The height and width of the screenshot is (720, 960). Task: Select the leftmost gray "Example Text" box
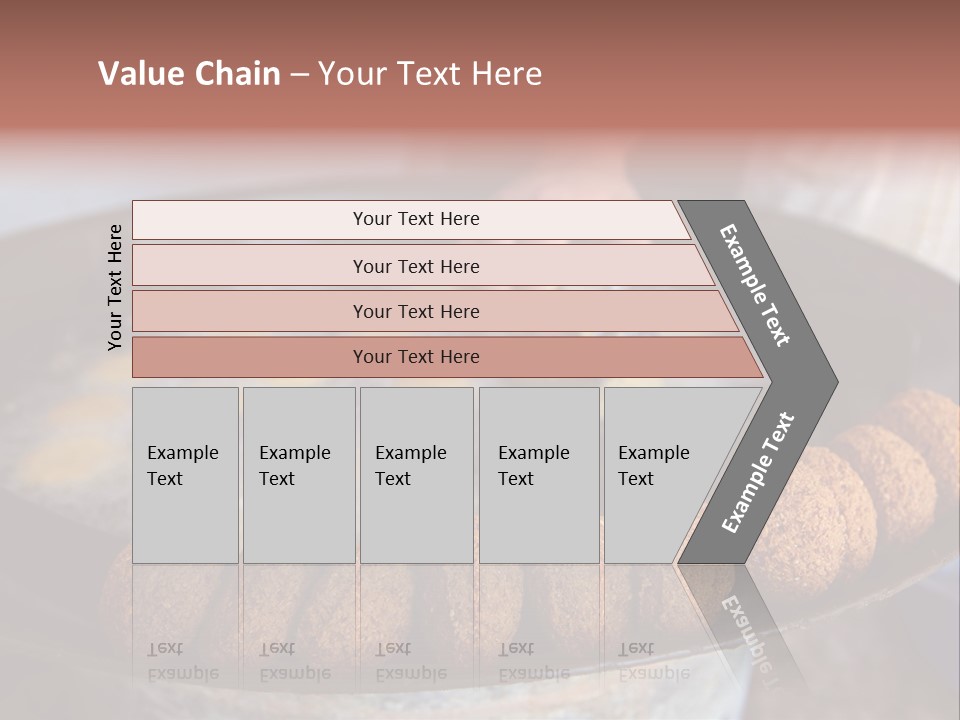(185, 475)
